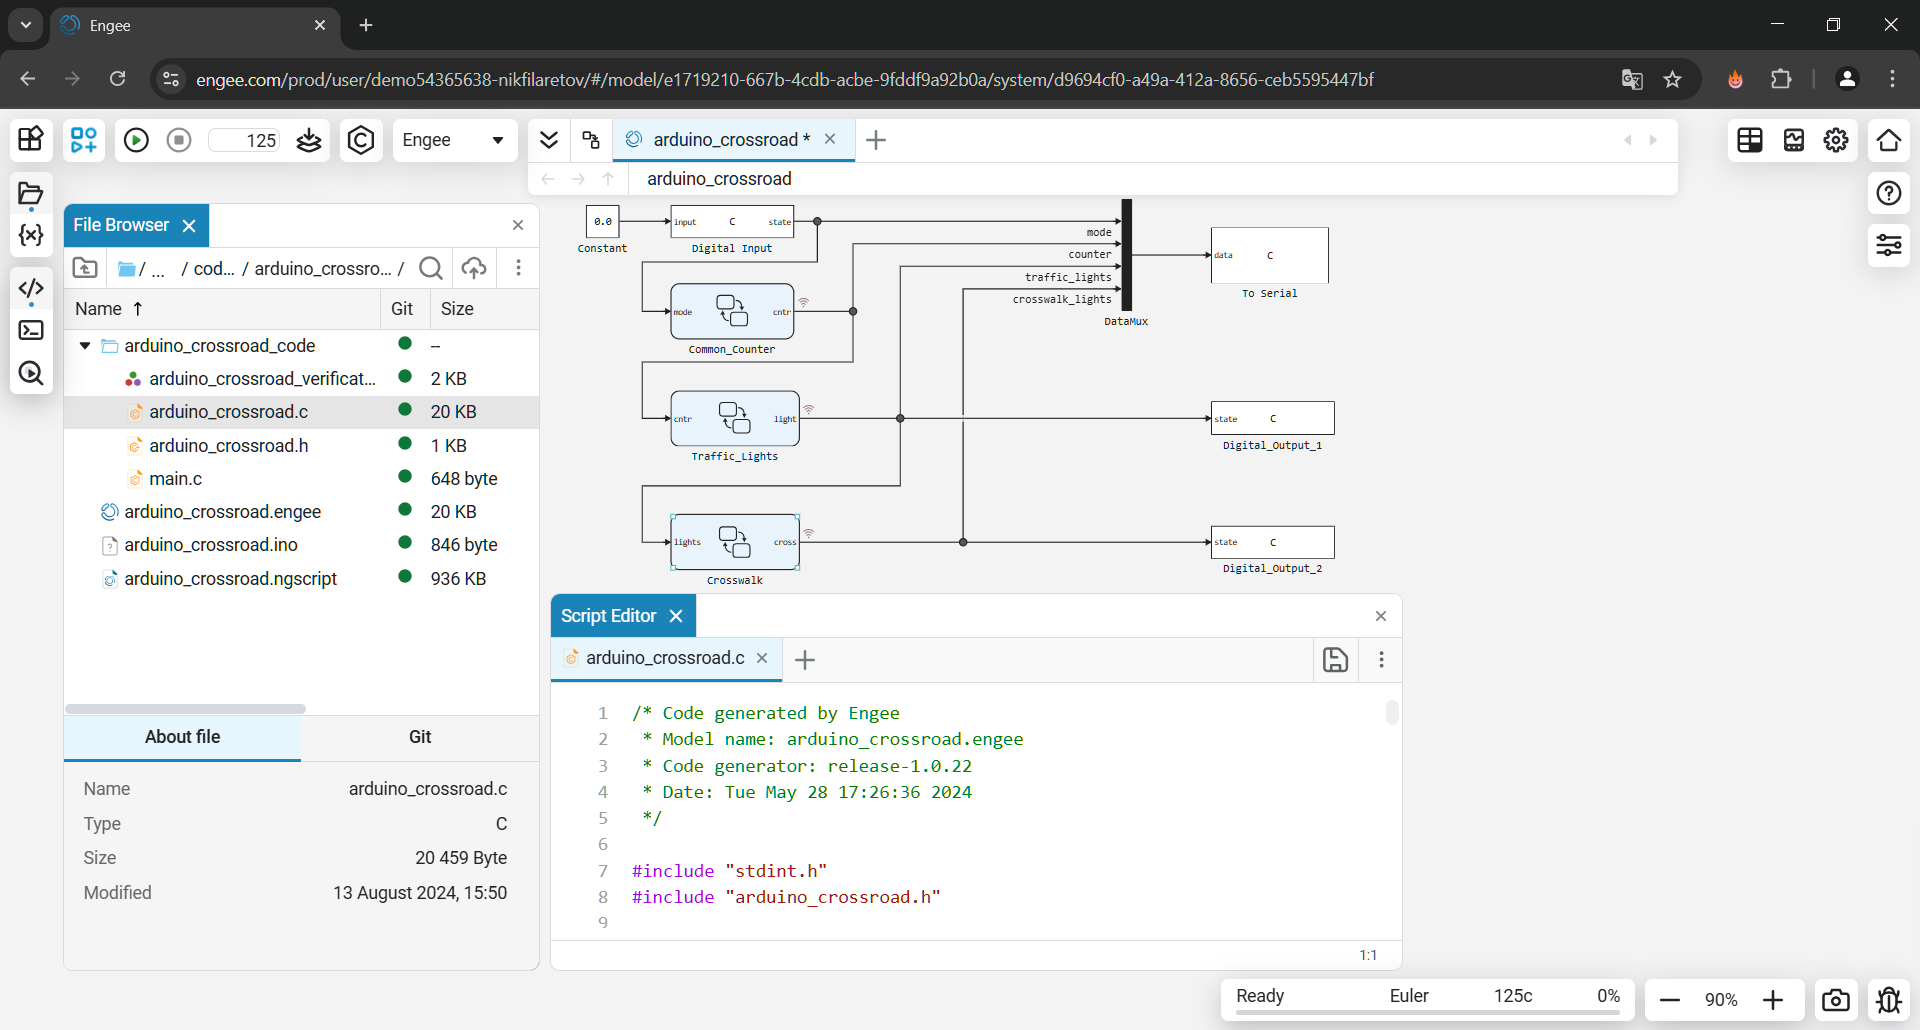1920x1030 pixels.
Task: Click zoom in plus button
Action: point(1773,999)
